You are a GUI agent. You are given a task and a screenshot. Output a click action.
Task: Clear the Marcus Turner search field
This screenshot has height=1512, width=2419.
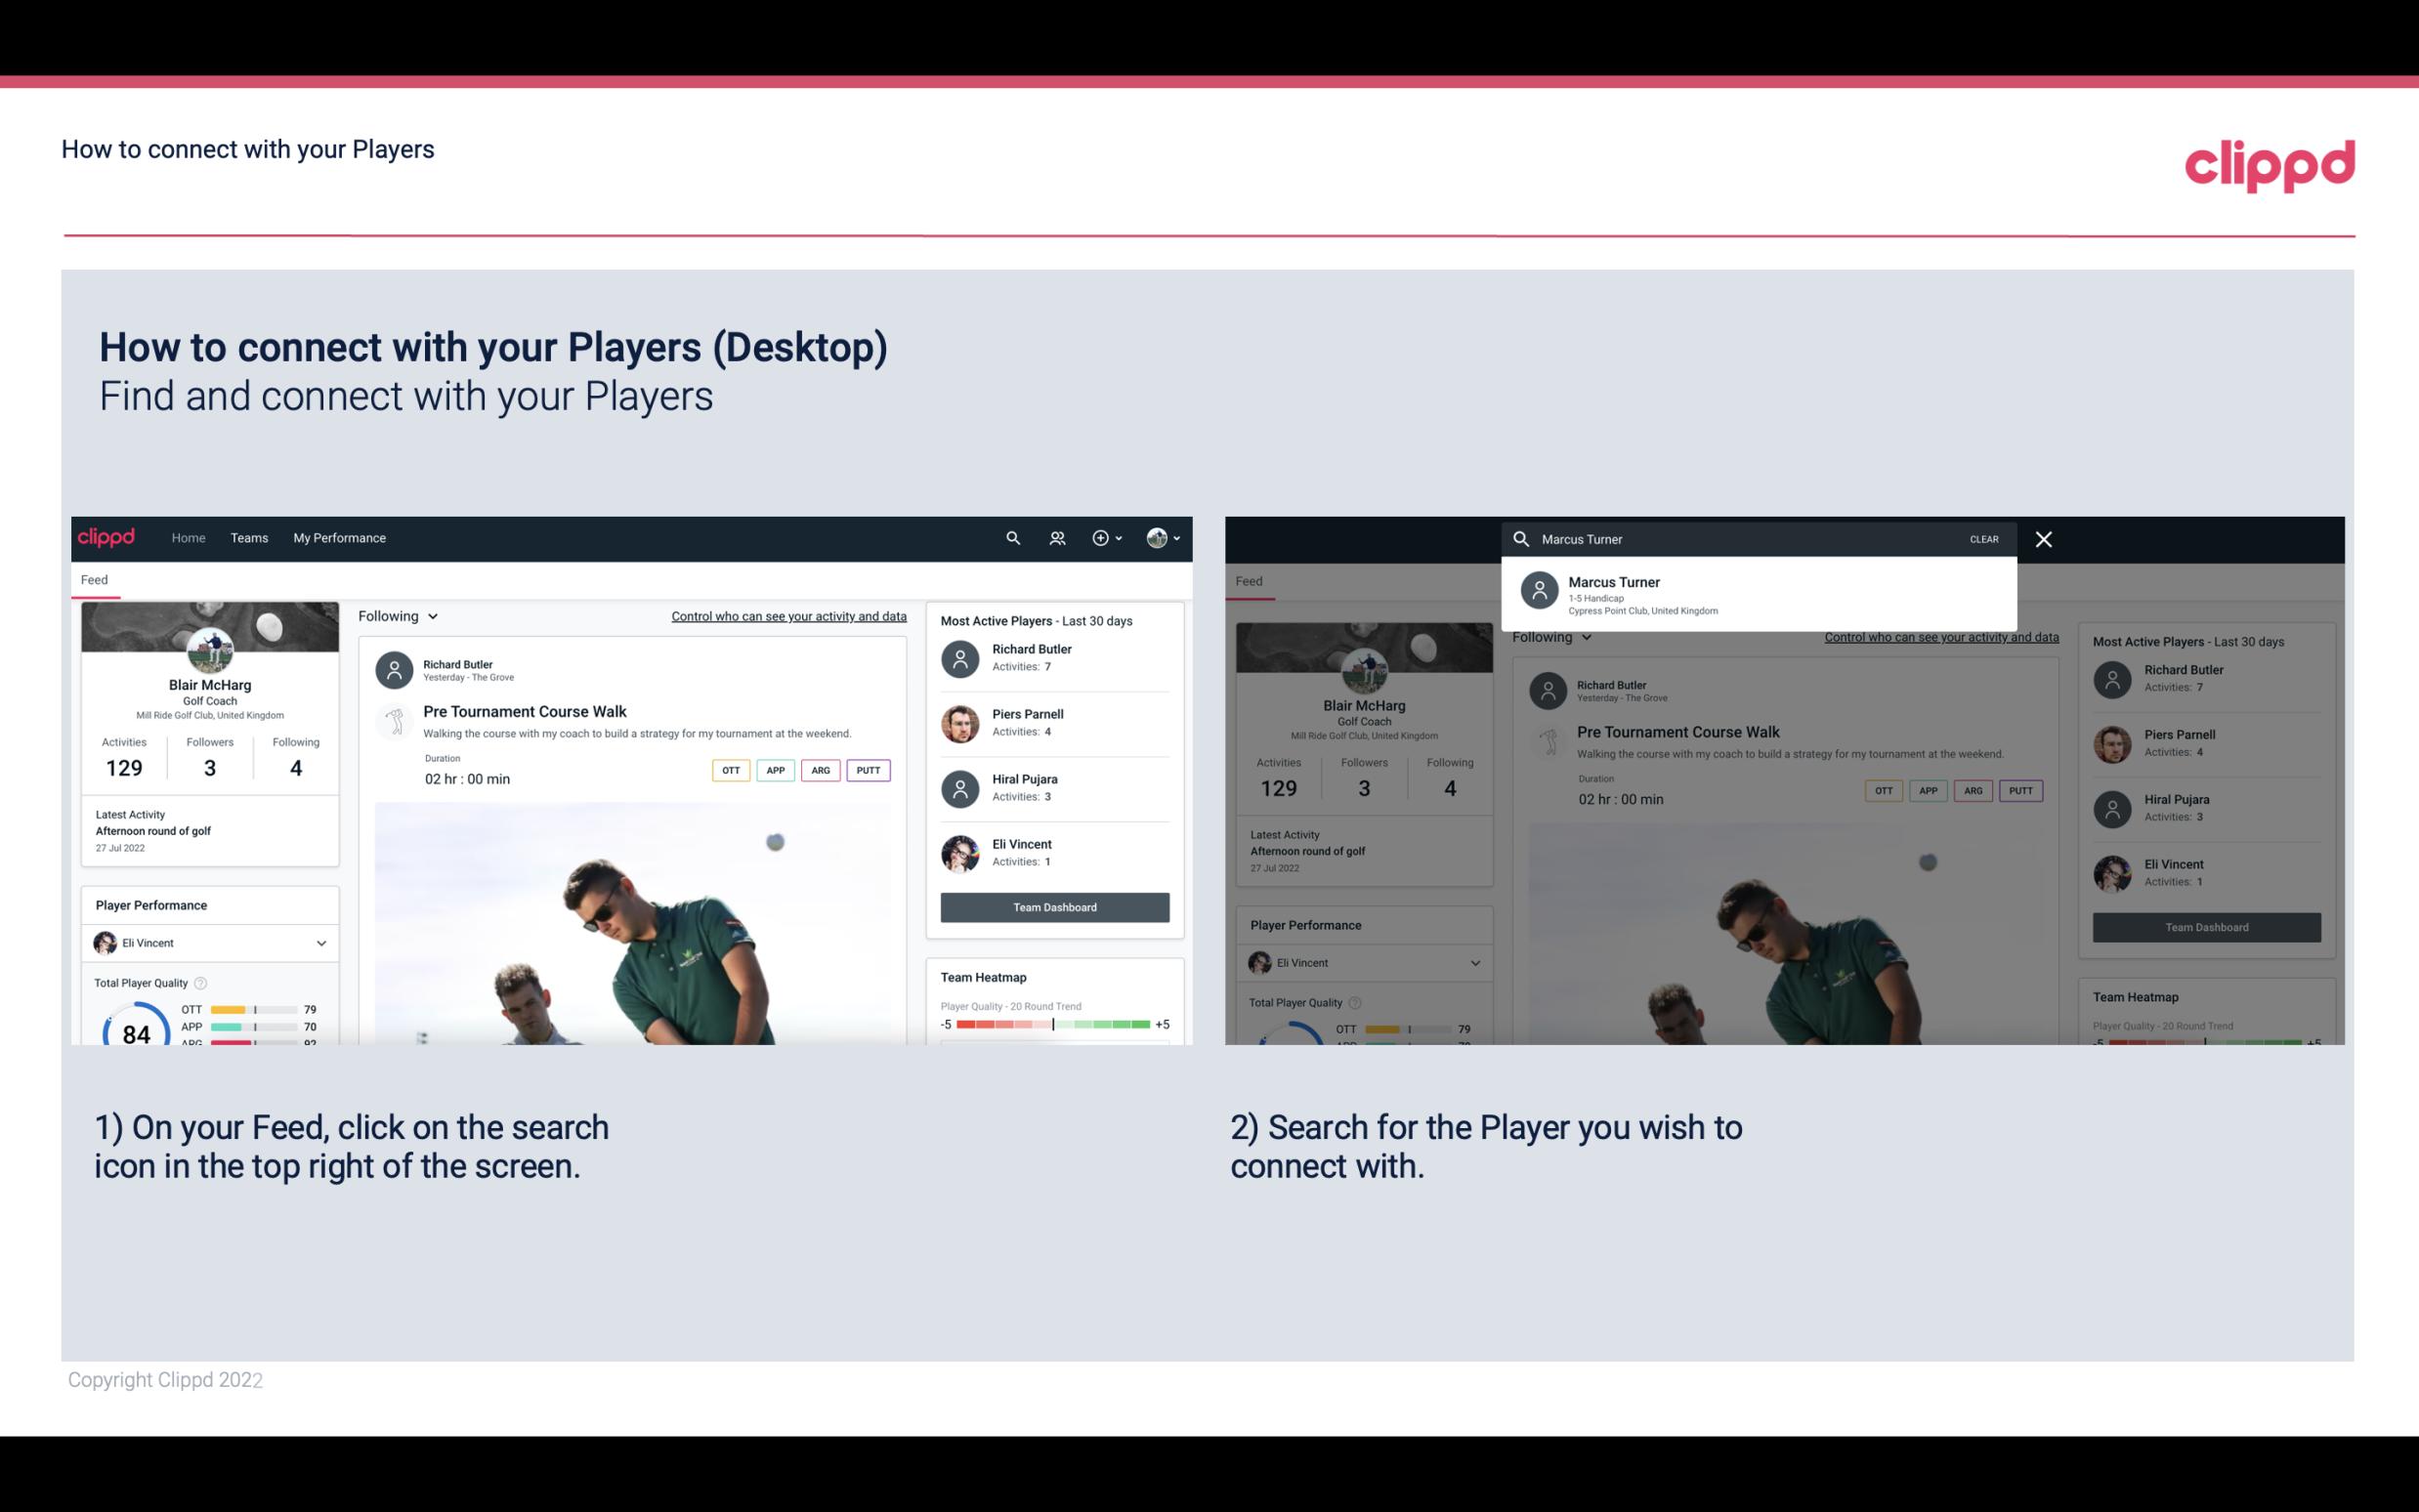[1982, 538]
